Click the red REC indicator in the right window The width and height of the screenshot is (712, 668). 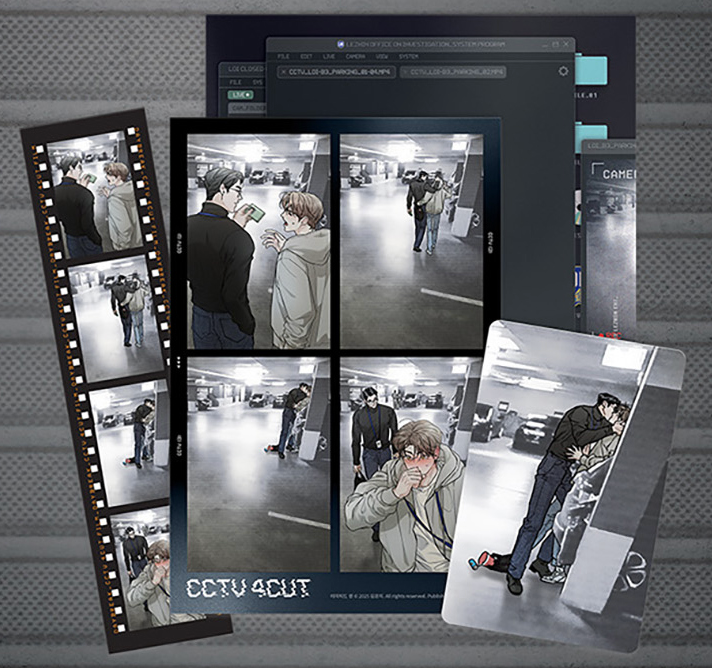click(609, 335)
